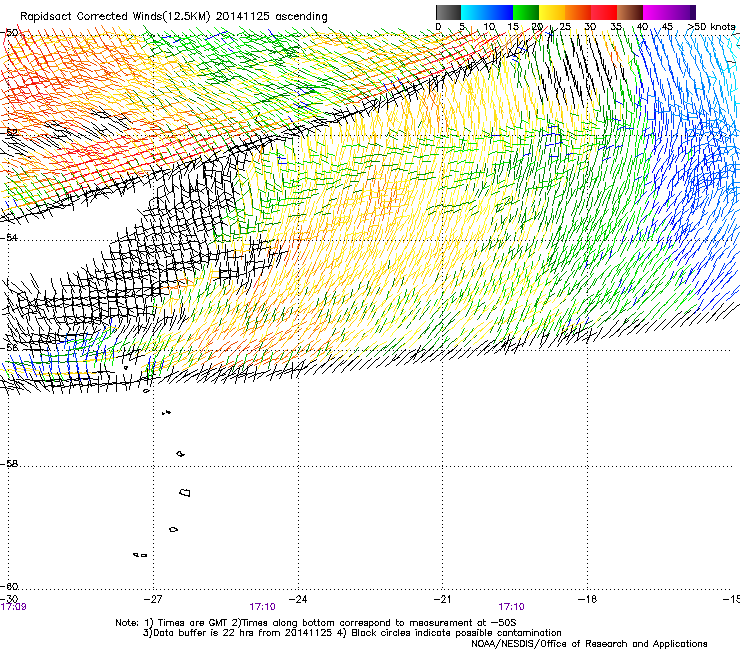Click the -18 longitude axis label
Screen dimensions: 740x650
coord(588,599)
